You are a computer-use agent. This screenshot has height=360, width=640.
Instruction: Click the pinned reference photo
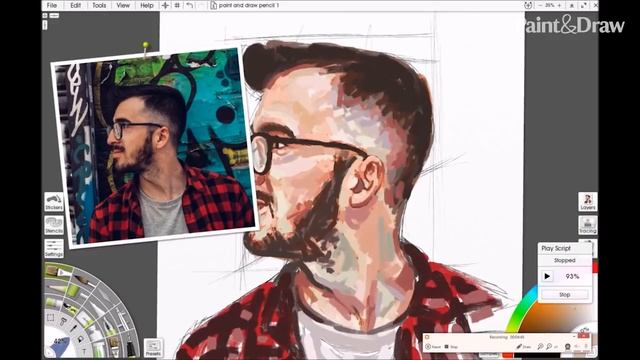154,147
